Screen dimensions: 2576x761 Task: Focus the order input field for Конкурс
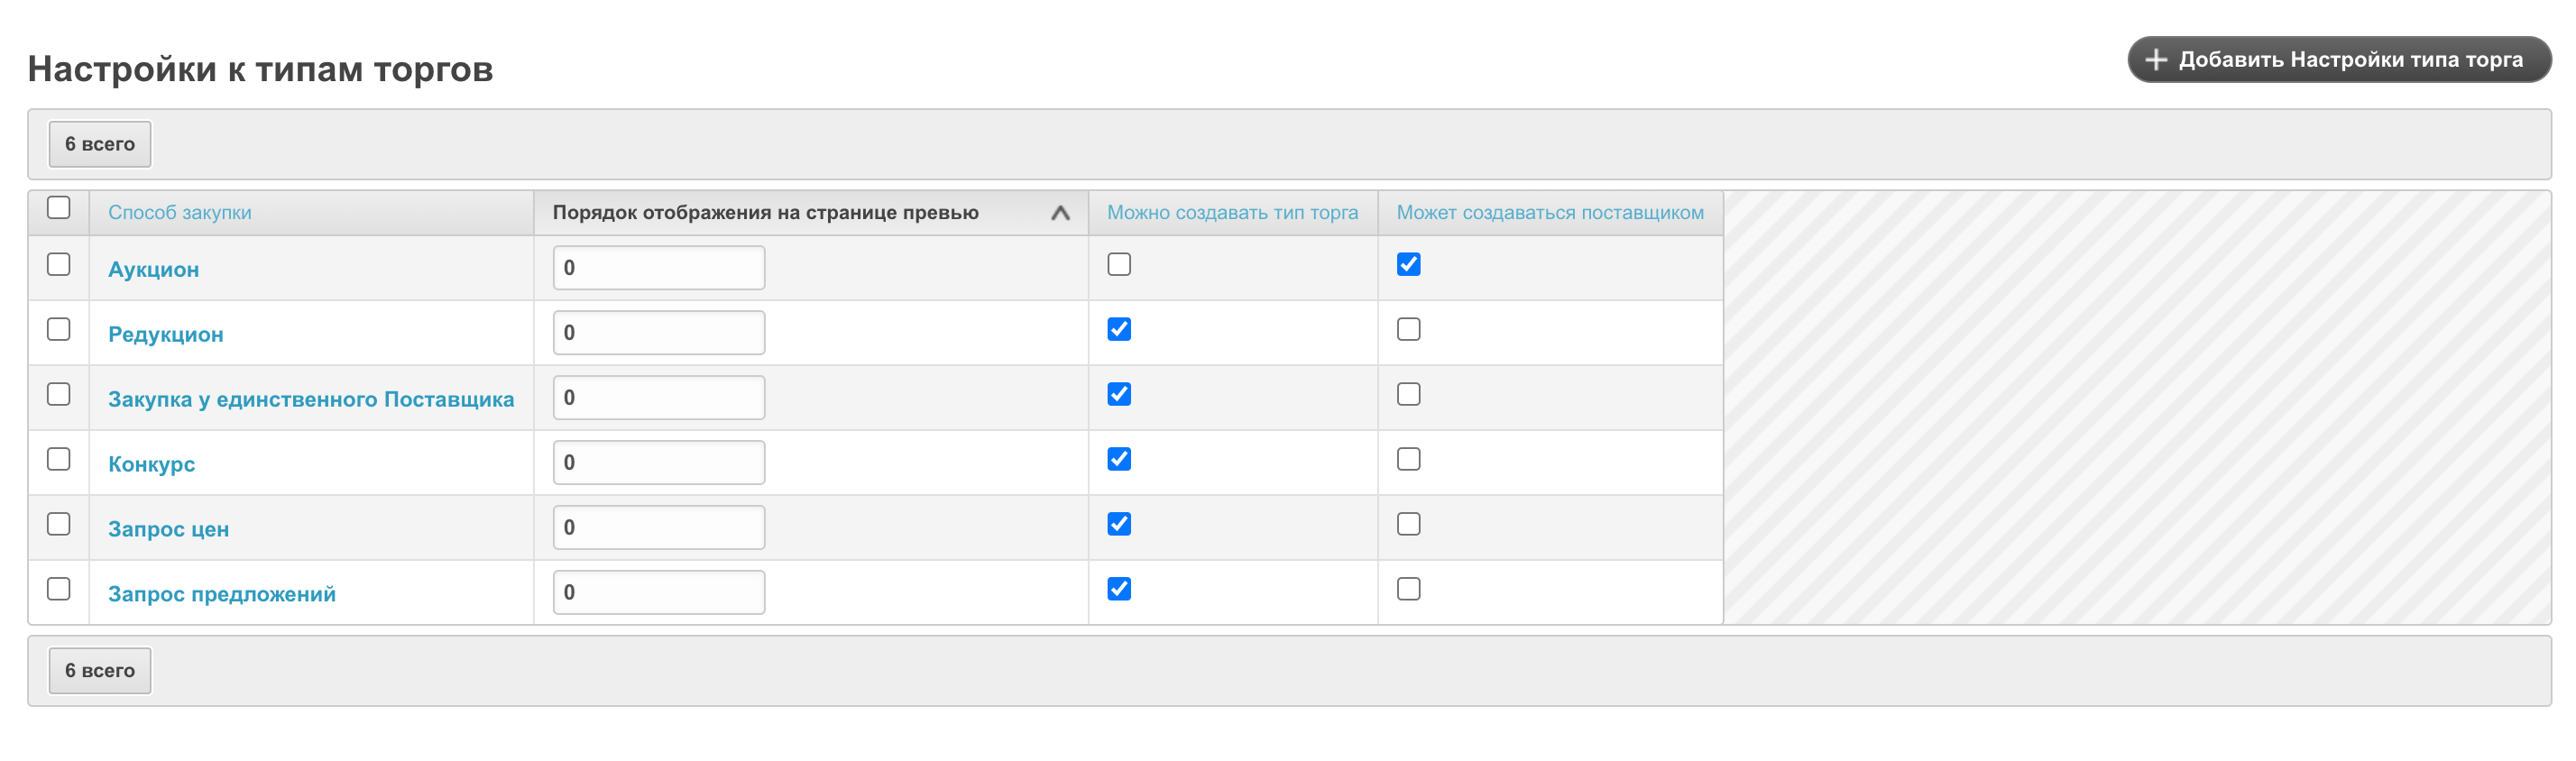tap(658, 463)
